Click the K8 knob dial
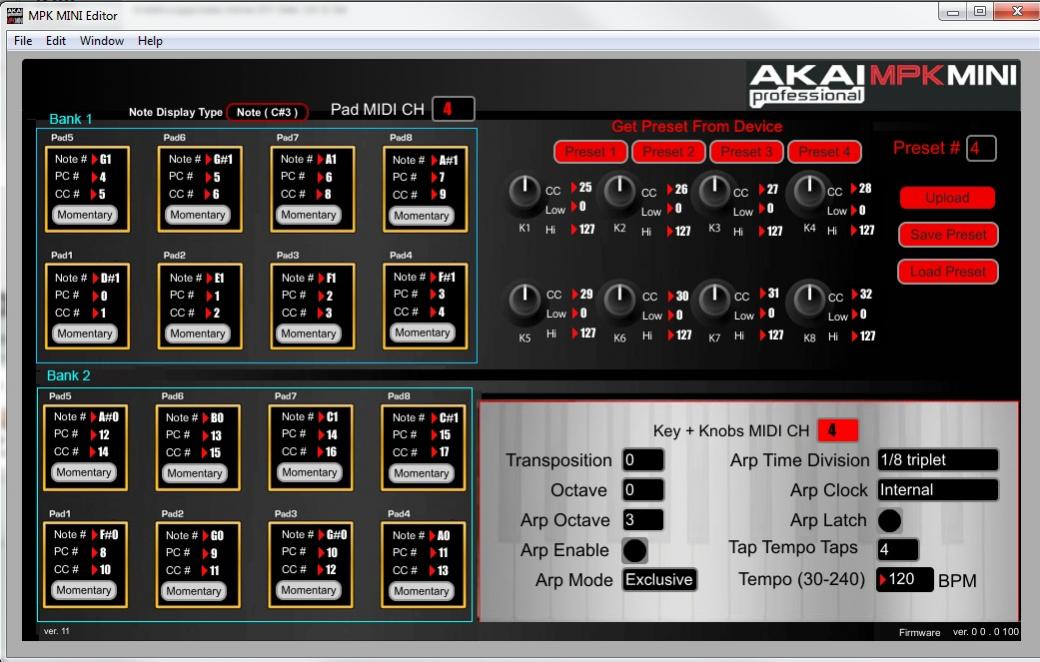Image resolution: width=1040 pixels, height=662 pixels. pyautogui.click(x=809, y=299)
